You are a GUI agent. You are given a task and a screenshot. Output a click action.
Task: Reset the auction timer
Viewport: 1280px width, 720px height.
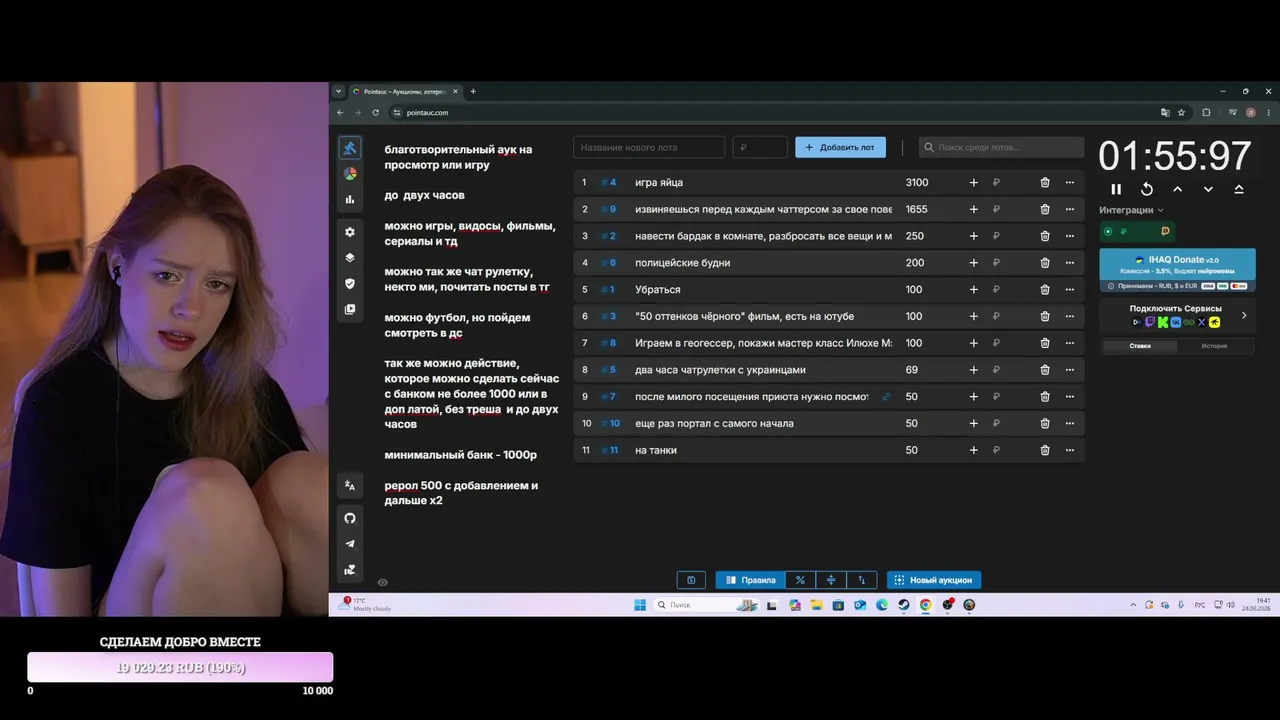1147,189
